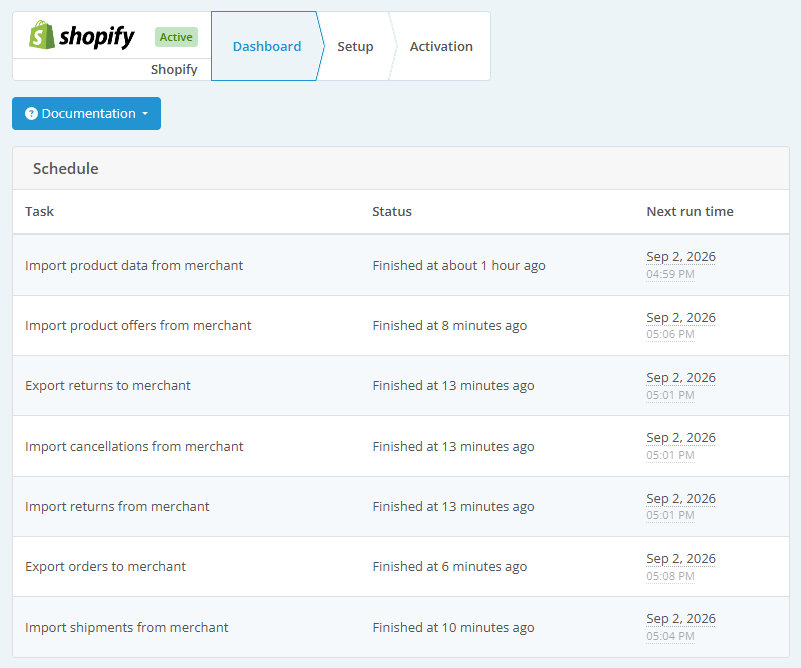Click the Shopify channel name label
This screenshot has width=801, height=668.
174,69
